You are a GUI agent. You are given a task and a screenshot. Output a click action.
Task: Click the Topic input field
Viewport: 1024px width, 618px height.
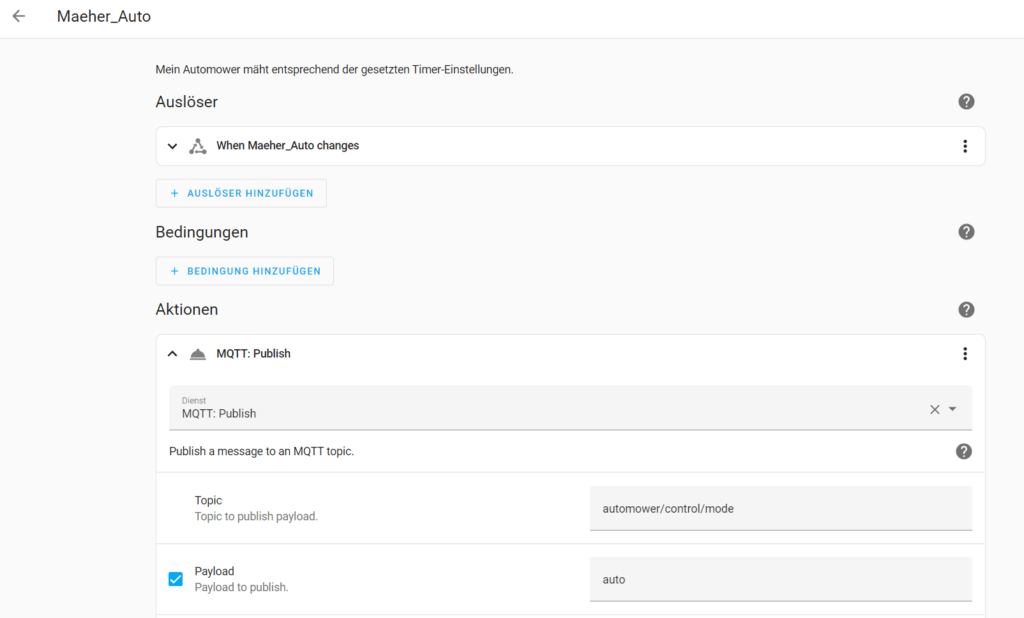pyautogui.click(x=780, y=508)
